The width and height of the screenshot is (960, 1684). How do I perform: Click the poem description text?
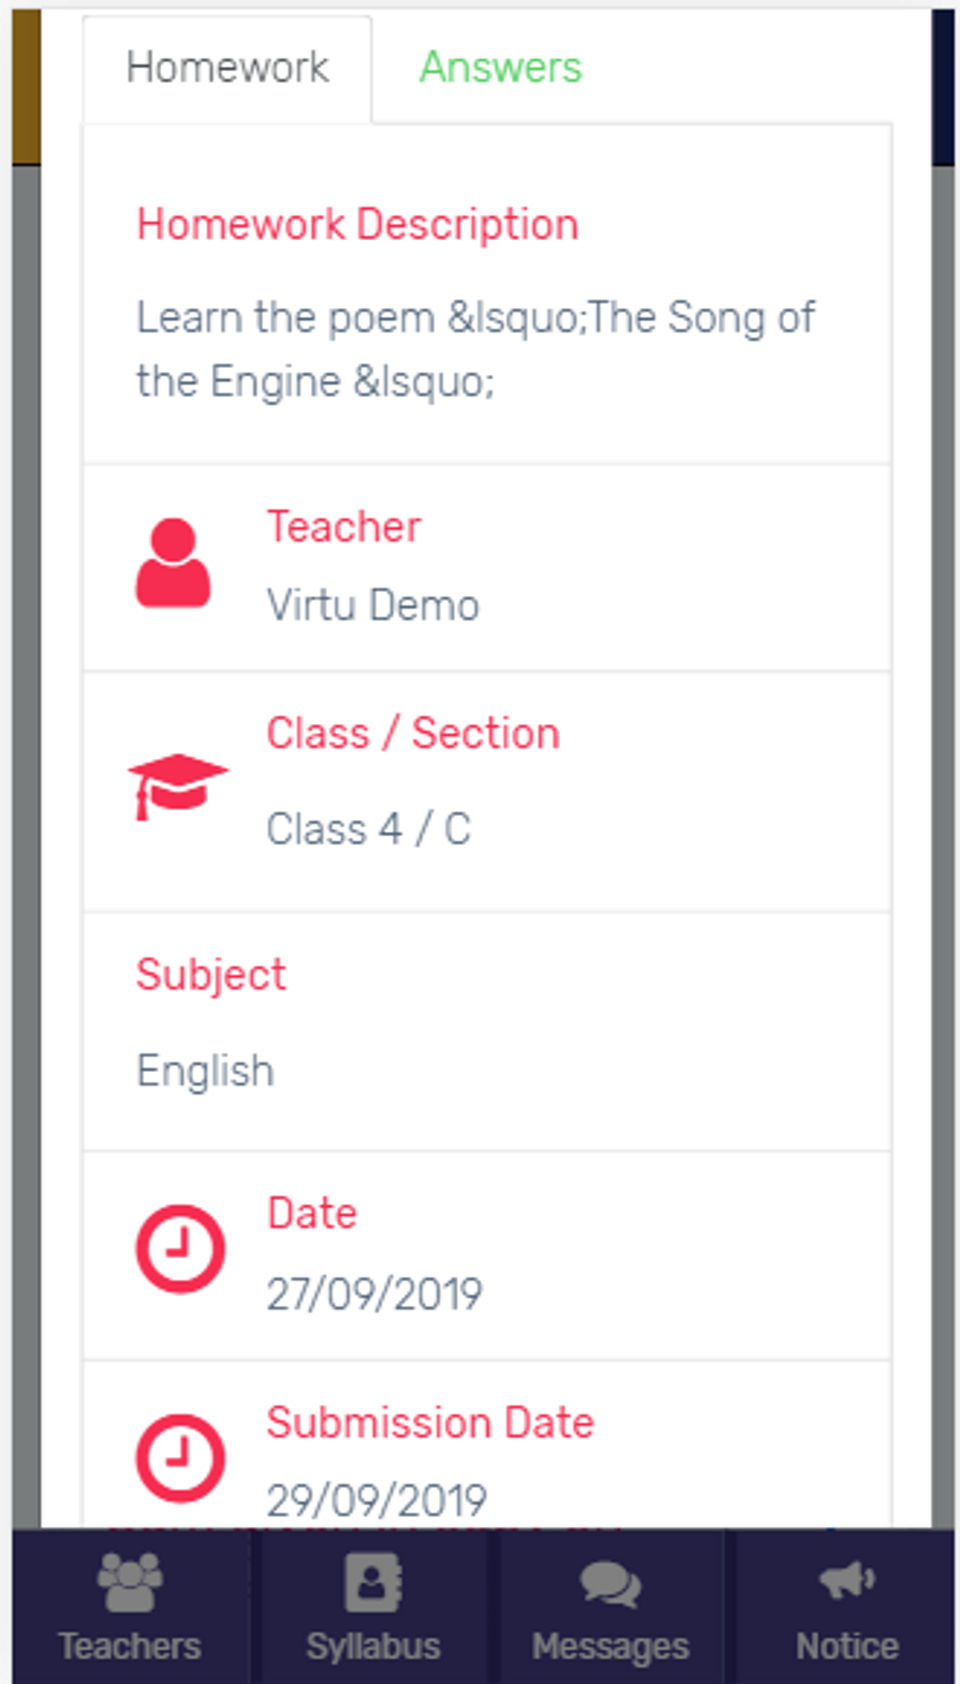point(476,349)
